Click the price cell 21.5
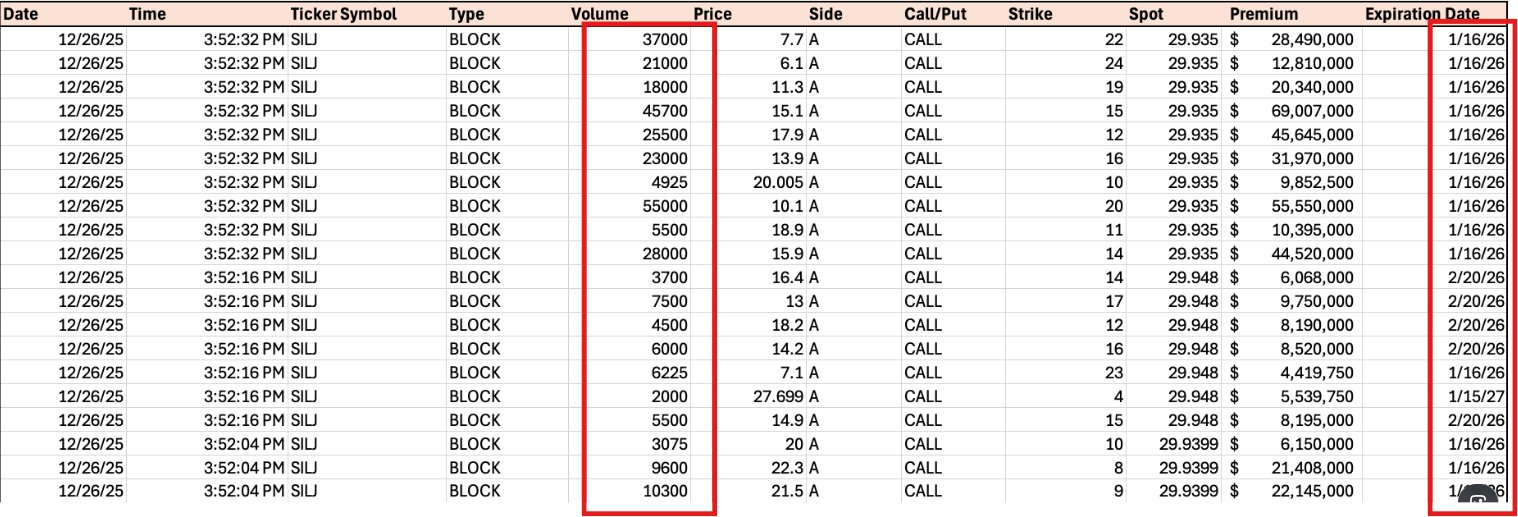 788,492
